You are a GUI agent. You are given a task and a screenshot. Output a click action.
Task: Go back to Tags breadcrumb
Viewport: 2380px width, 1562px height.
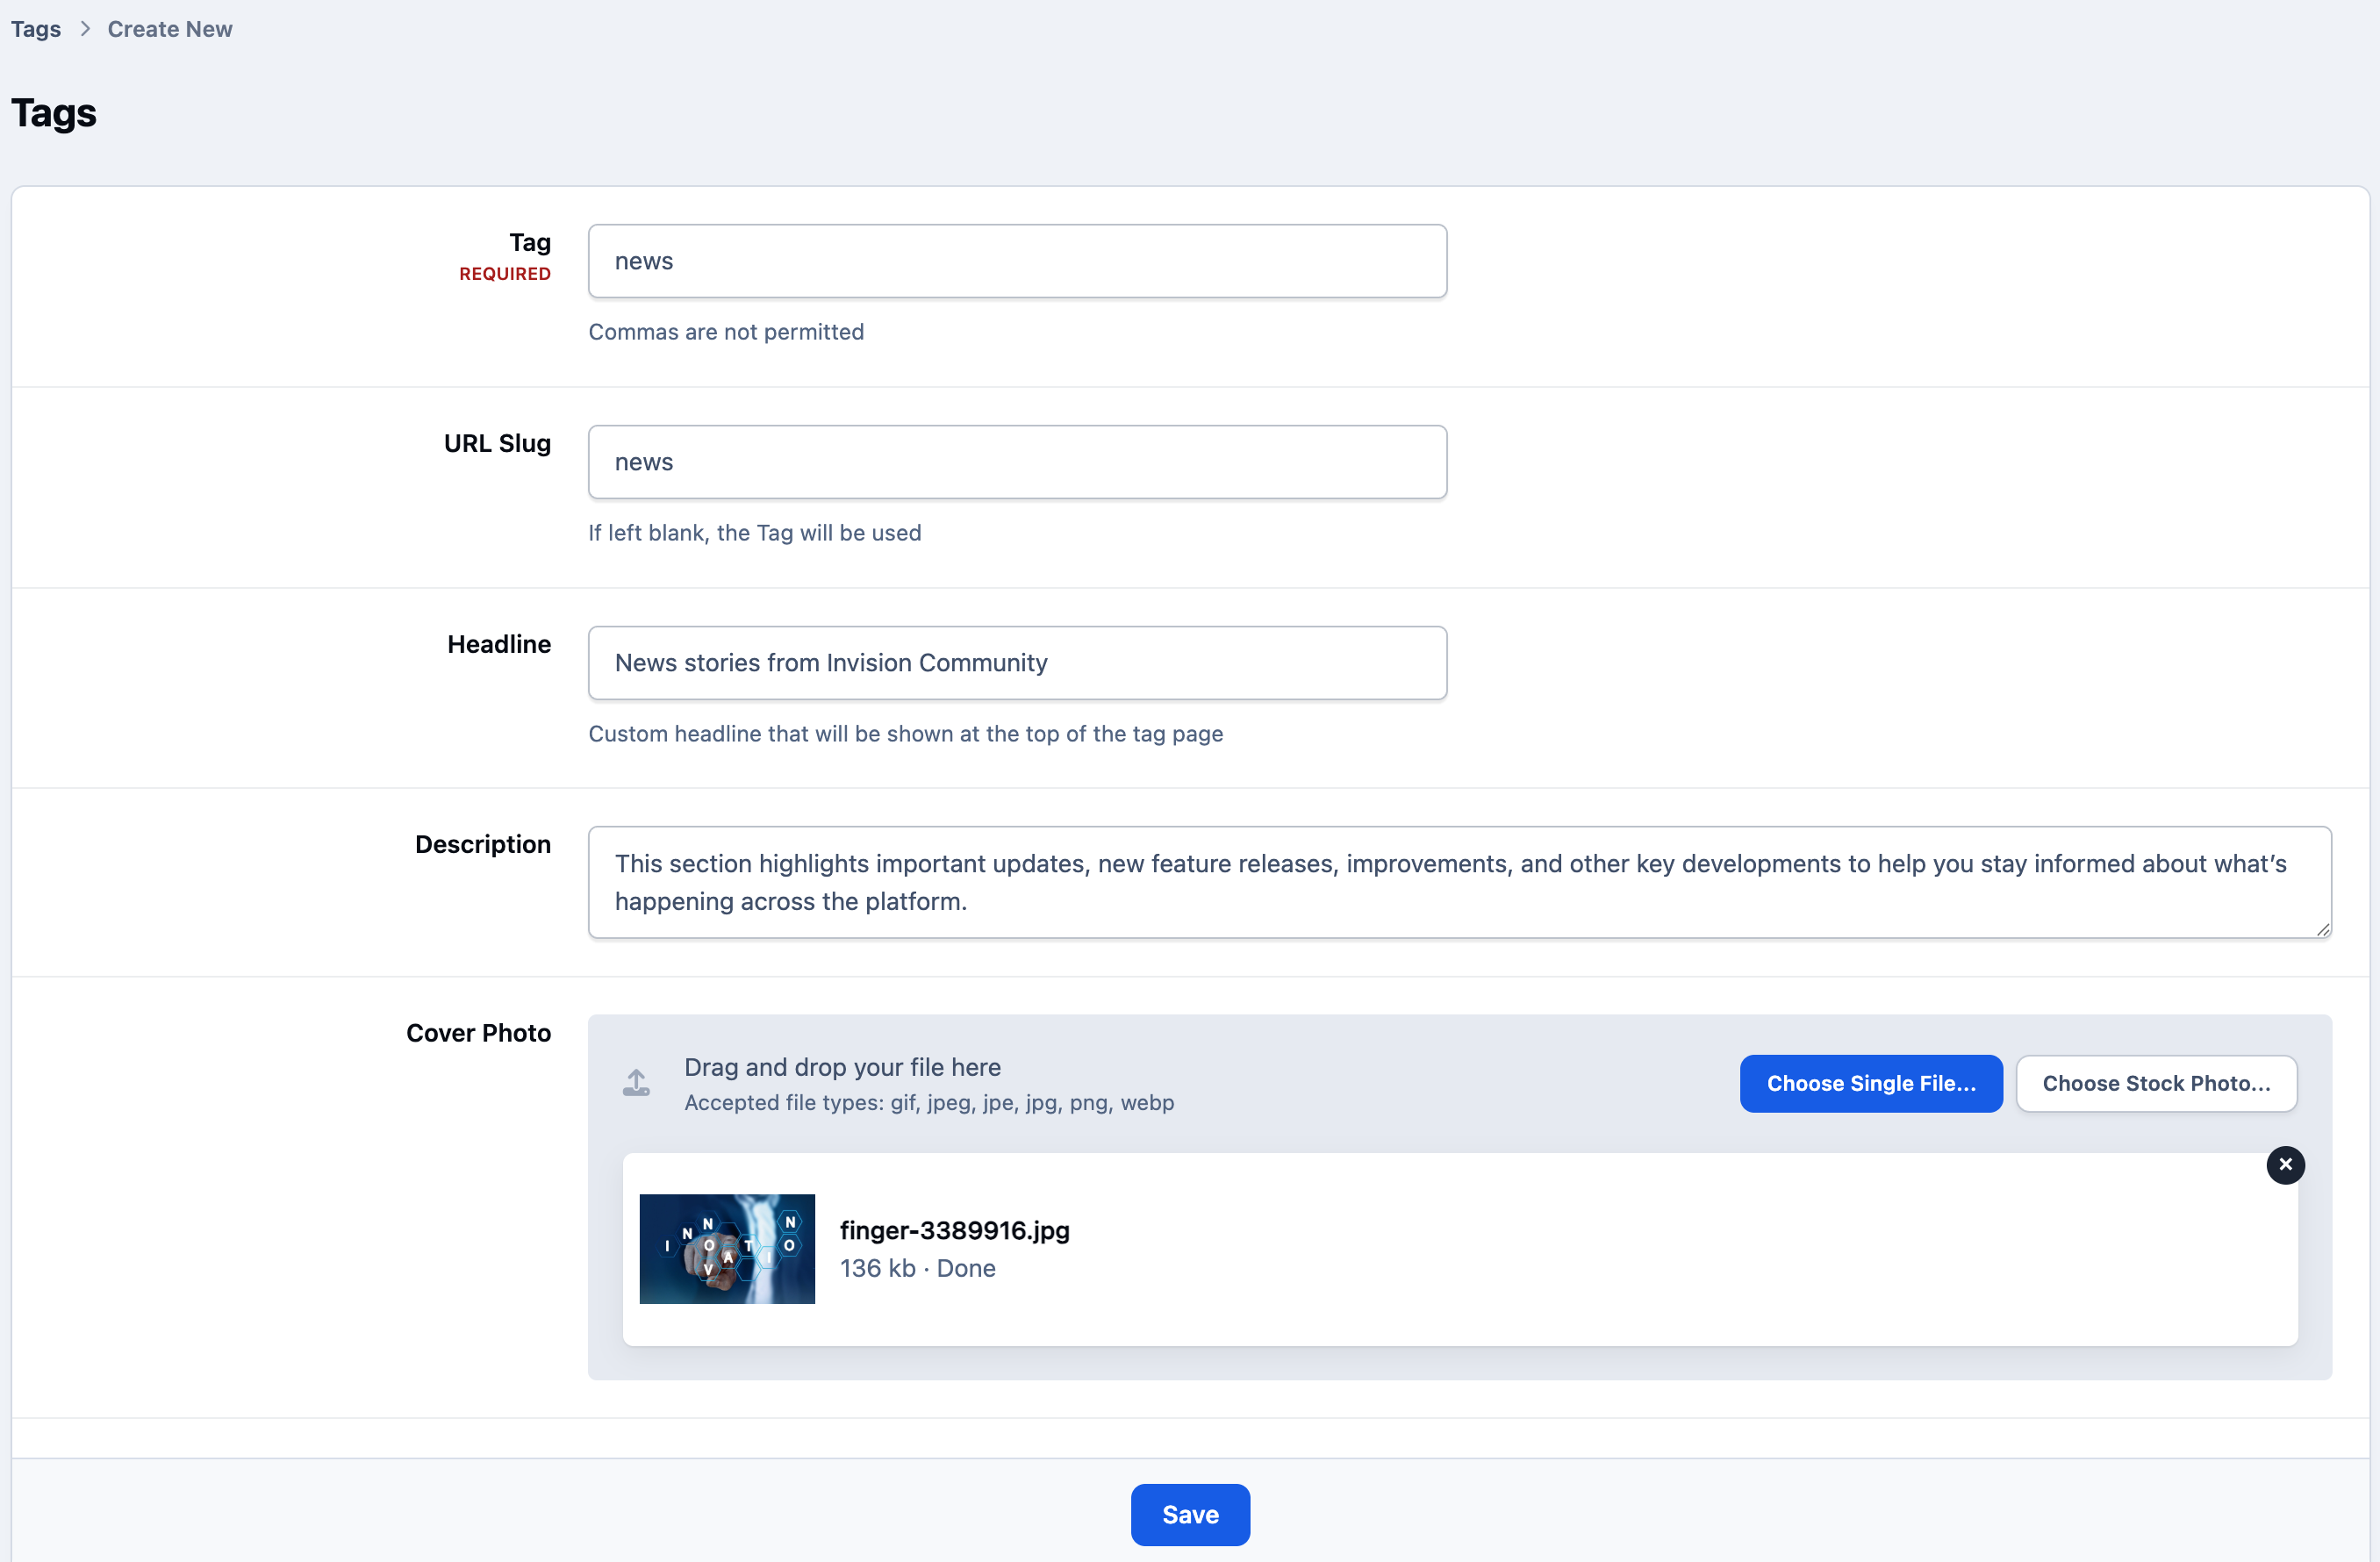pyautogui.click(x=36, y=29)
